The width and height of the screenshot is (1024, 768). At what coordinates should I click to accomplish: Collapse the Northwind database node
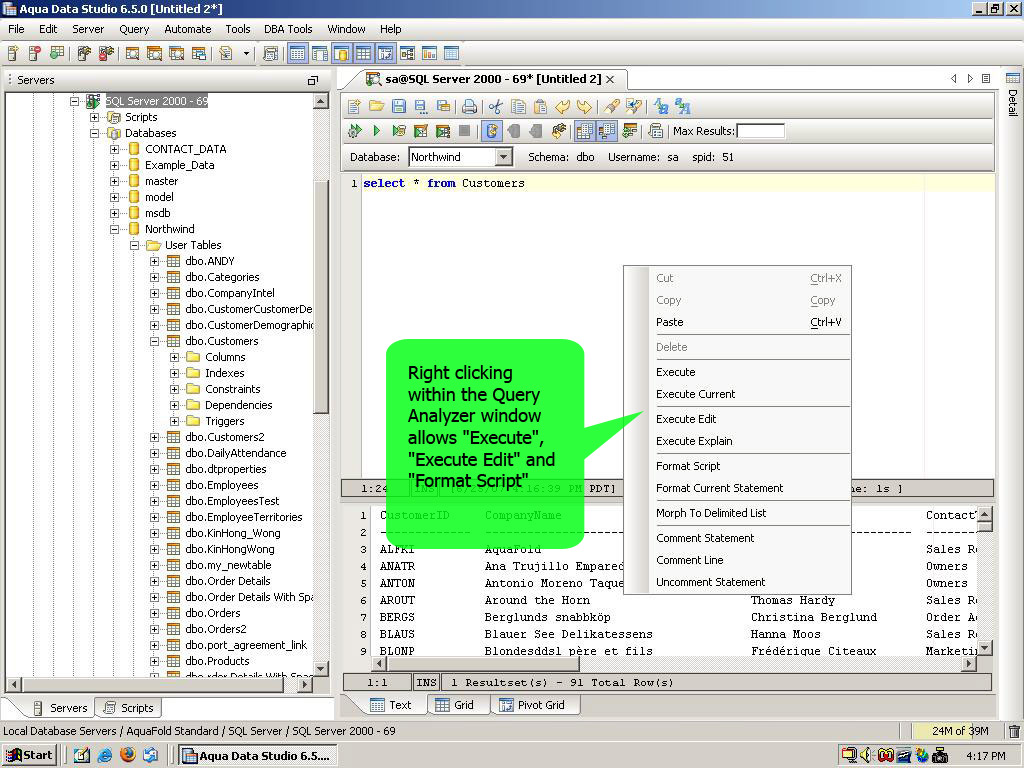coord(114,229)
